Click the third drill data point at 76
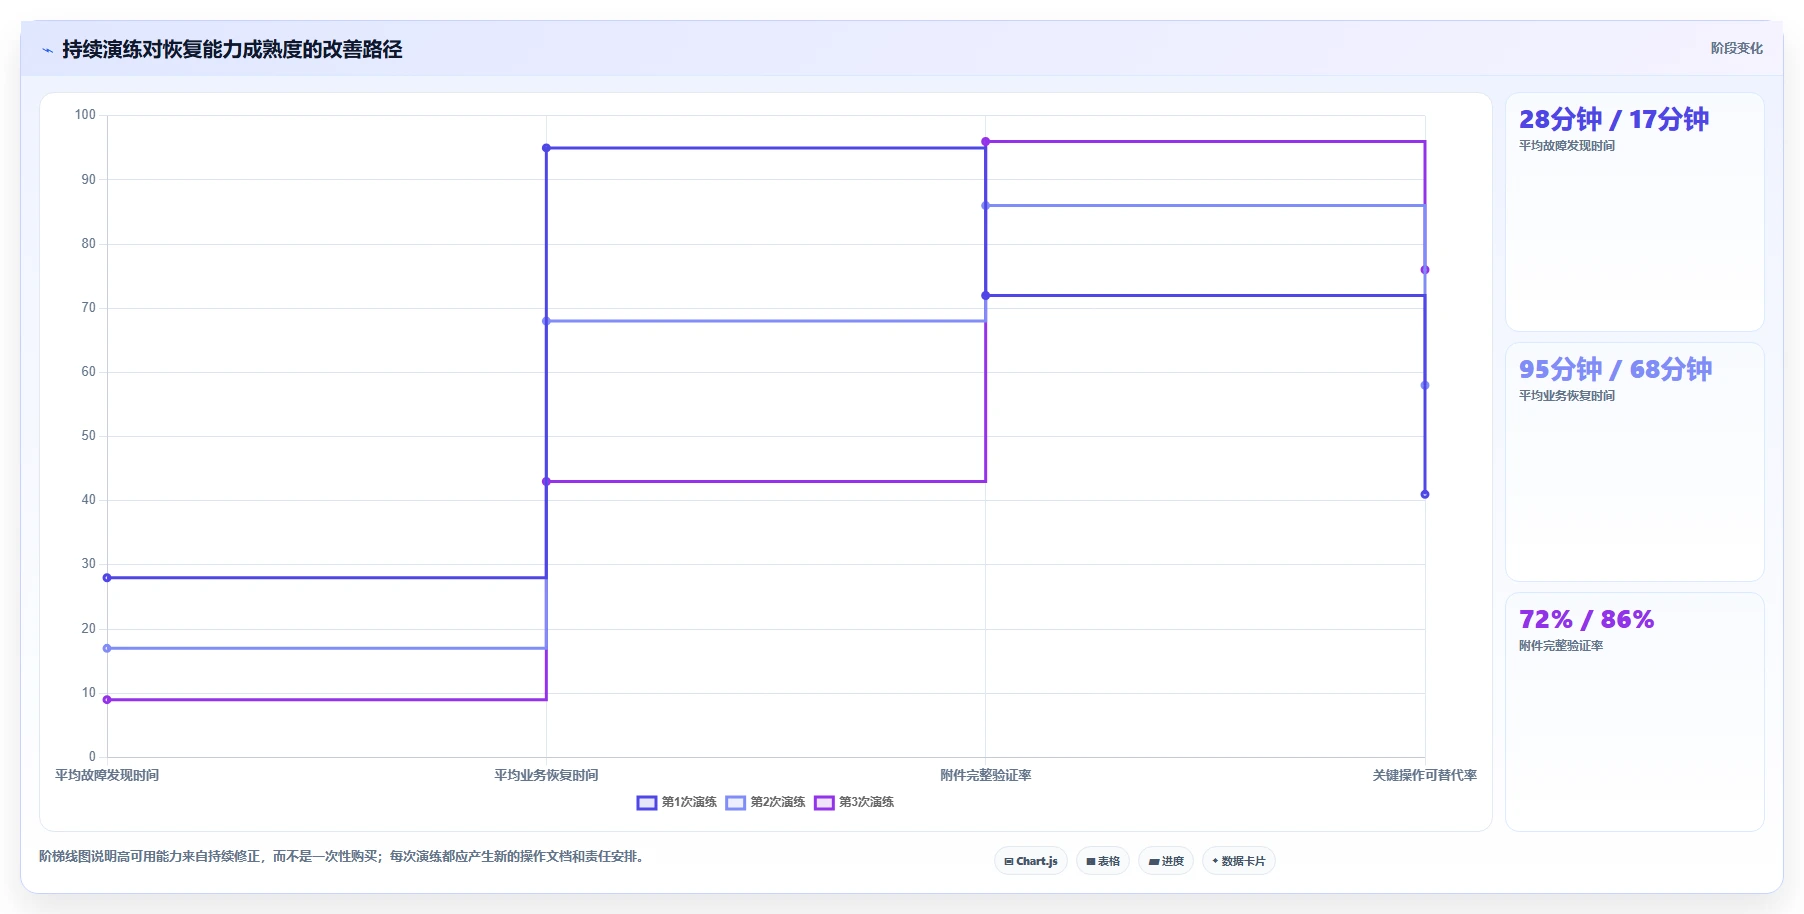The height and width of the screenshot is (914, 1804). click(x=1425, y=270)
